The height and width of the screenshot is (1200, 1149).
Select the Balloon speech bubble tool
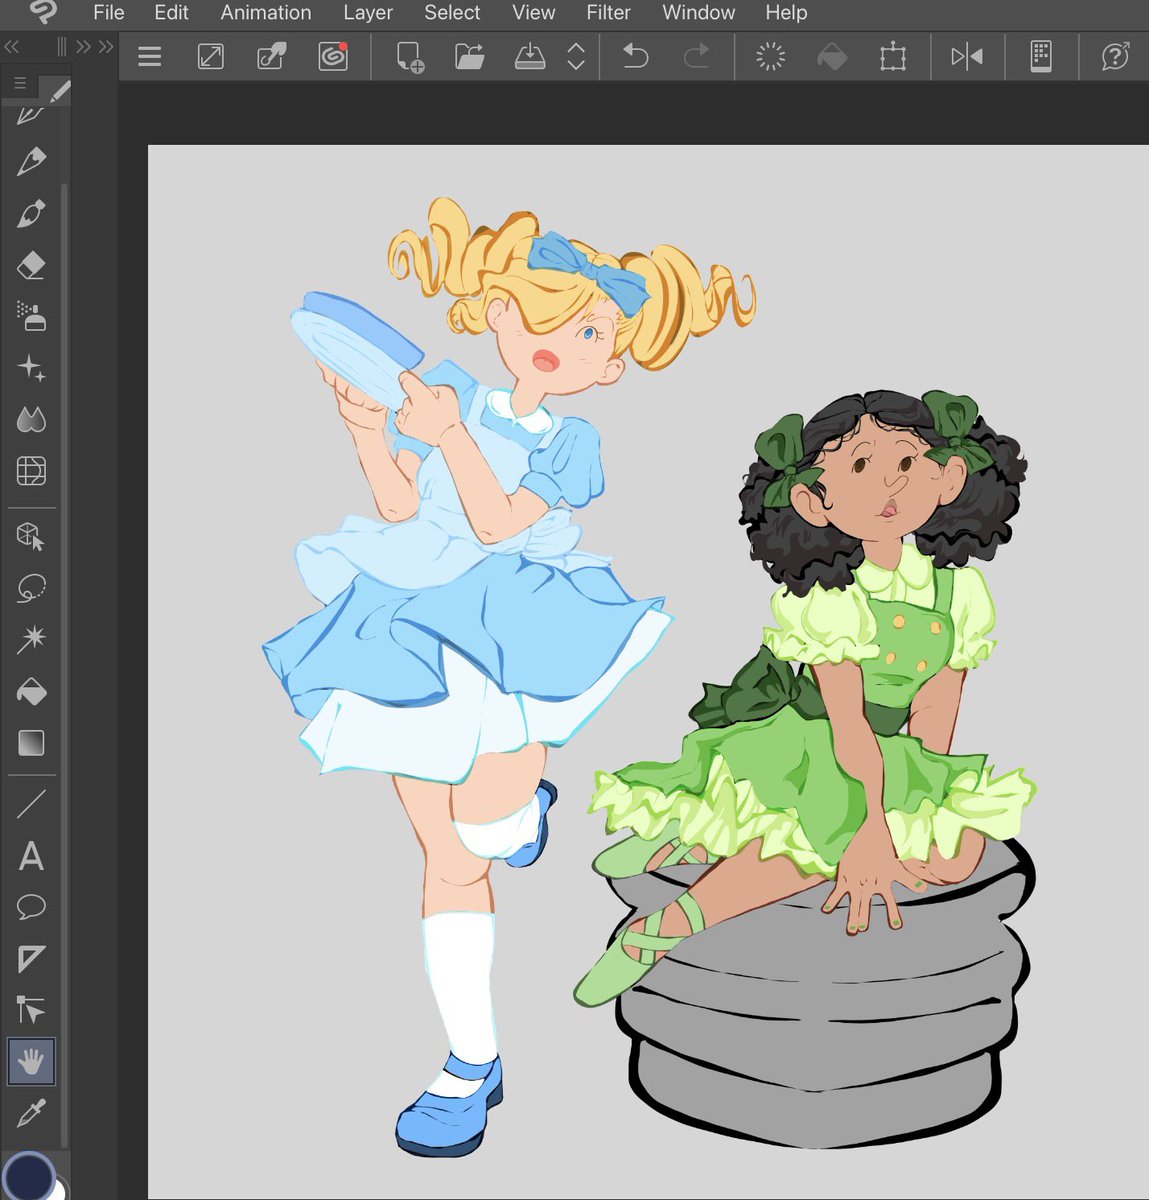click(31, 908)
